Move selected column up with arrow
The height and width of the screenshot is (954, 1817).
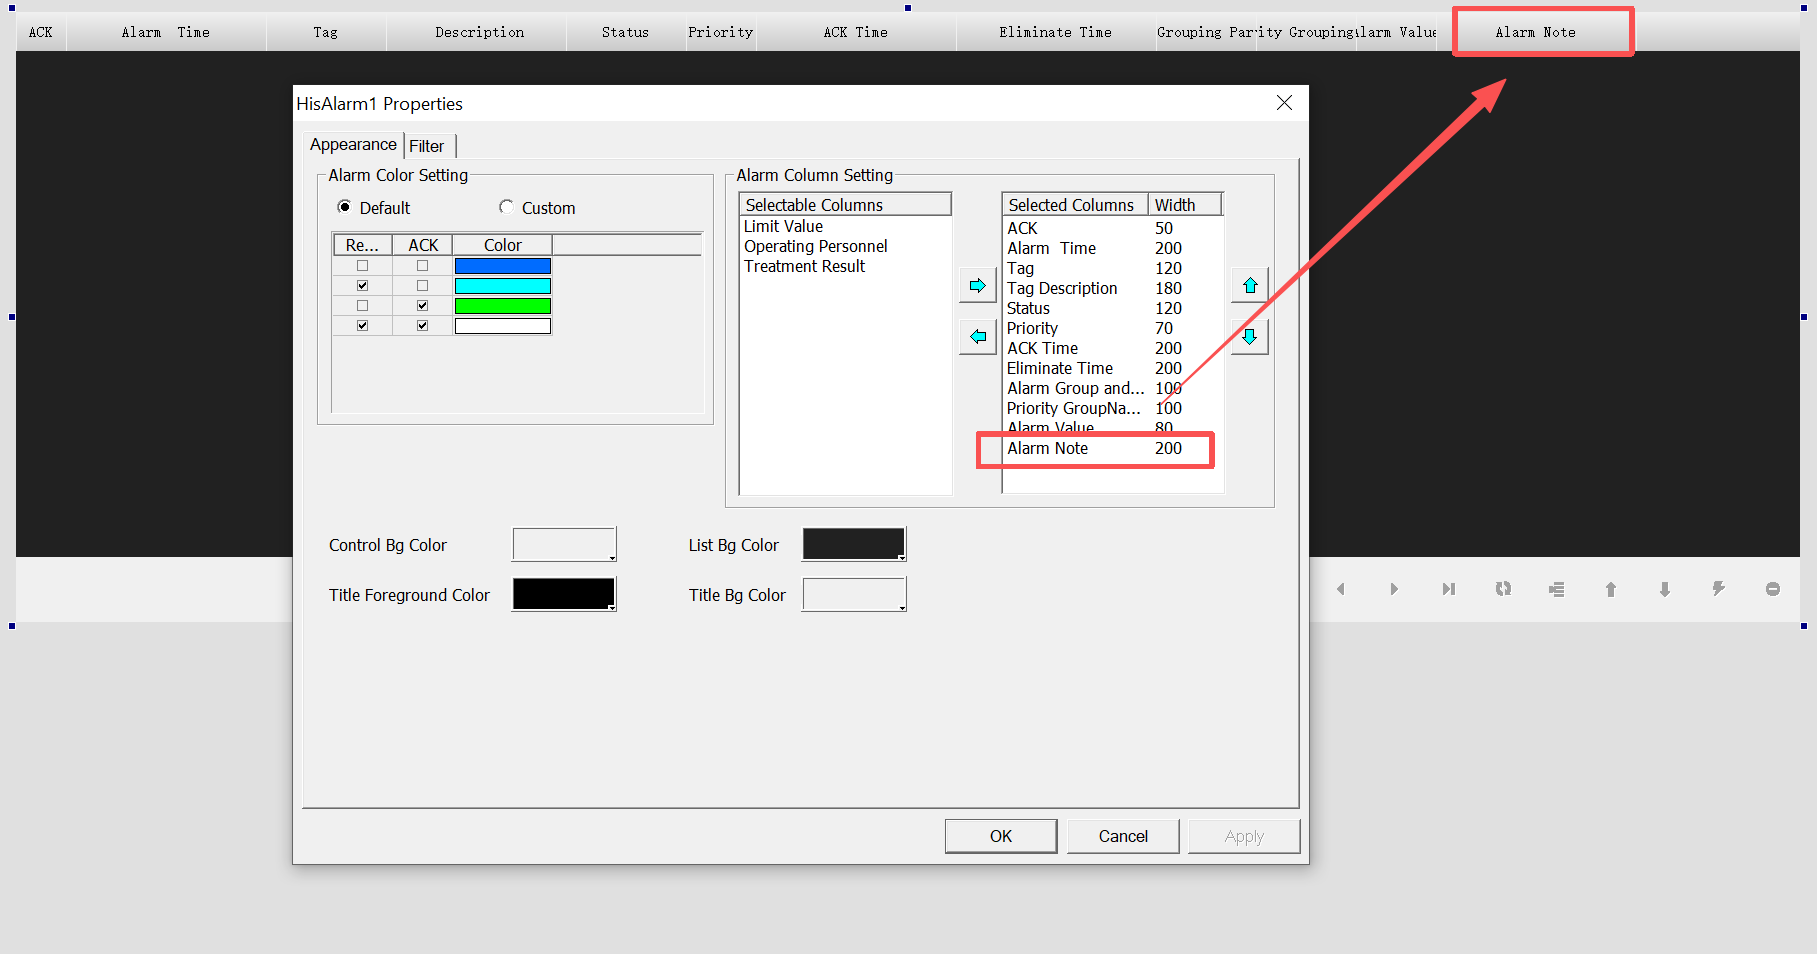point(1249,286)
